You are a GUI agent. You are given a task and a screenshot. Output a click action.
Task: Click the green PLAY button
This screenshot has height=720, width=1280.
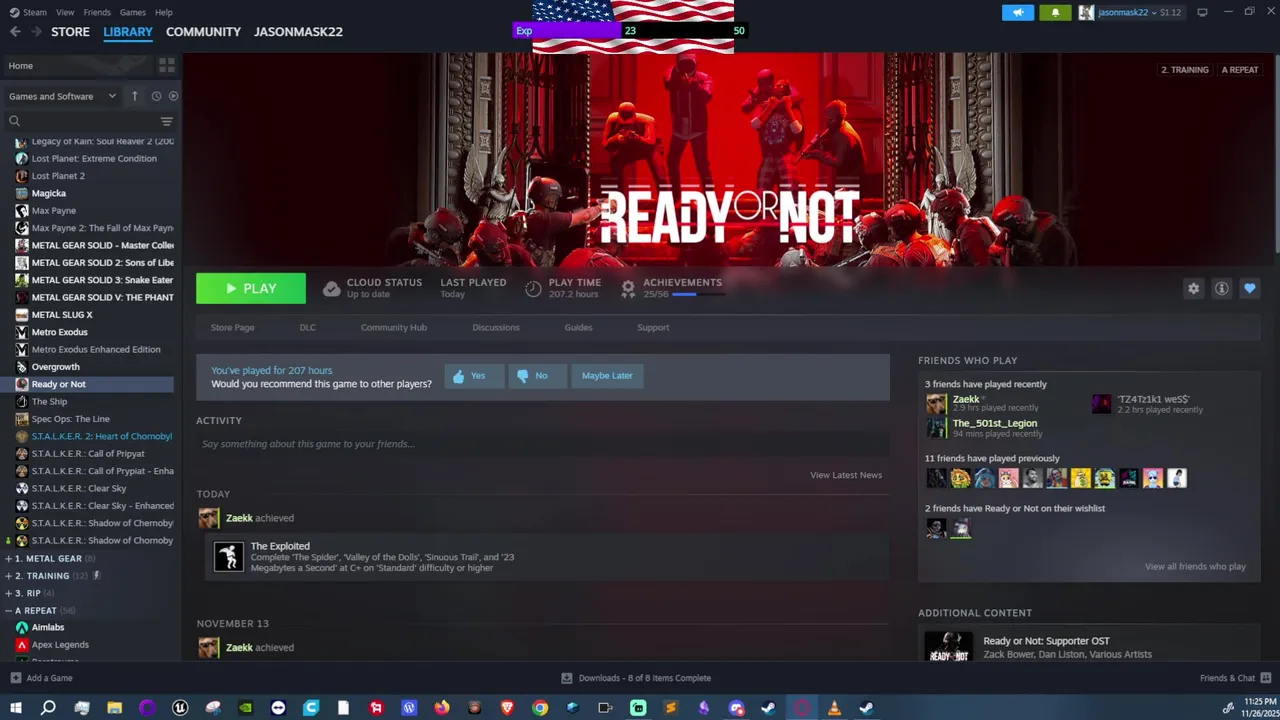251,288
